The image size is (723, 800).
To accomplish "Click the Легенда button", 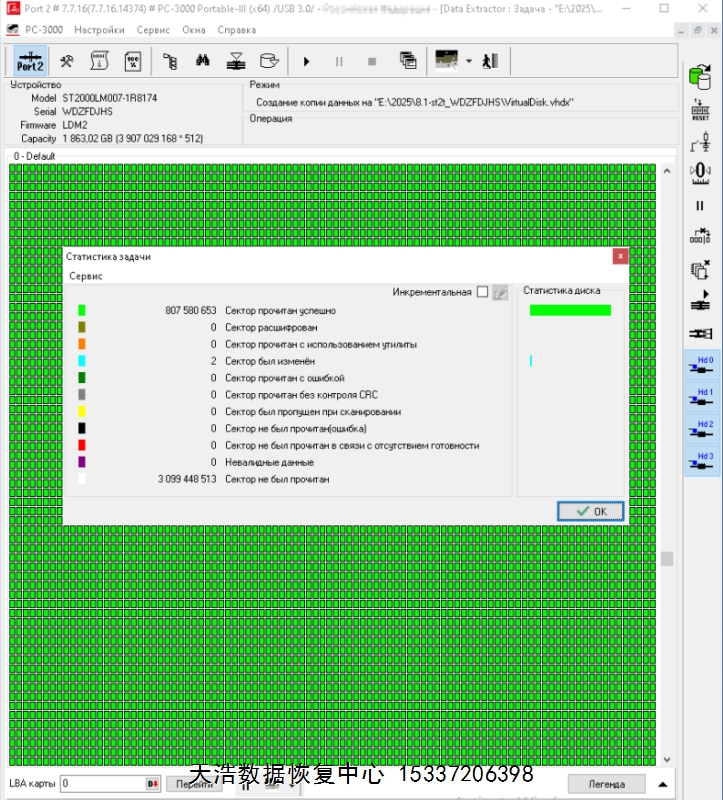I will pos(606,783).
